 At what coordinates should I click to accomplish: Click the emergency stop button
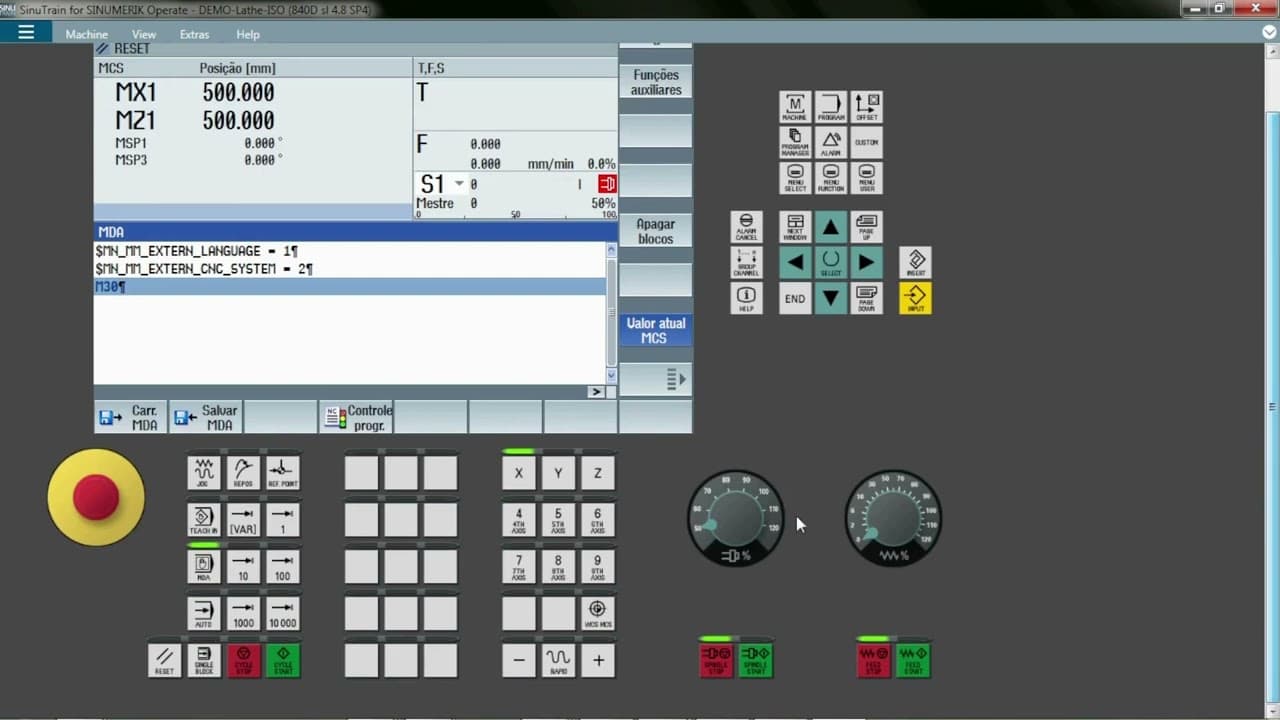(96, 497)
